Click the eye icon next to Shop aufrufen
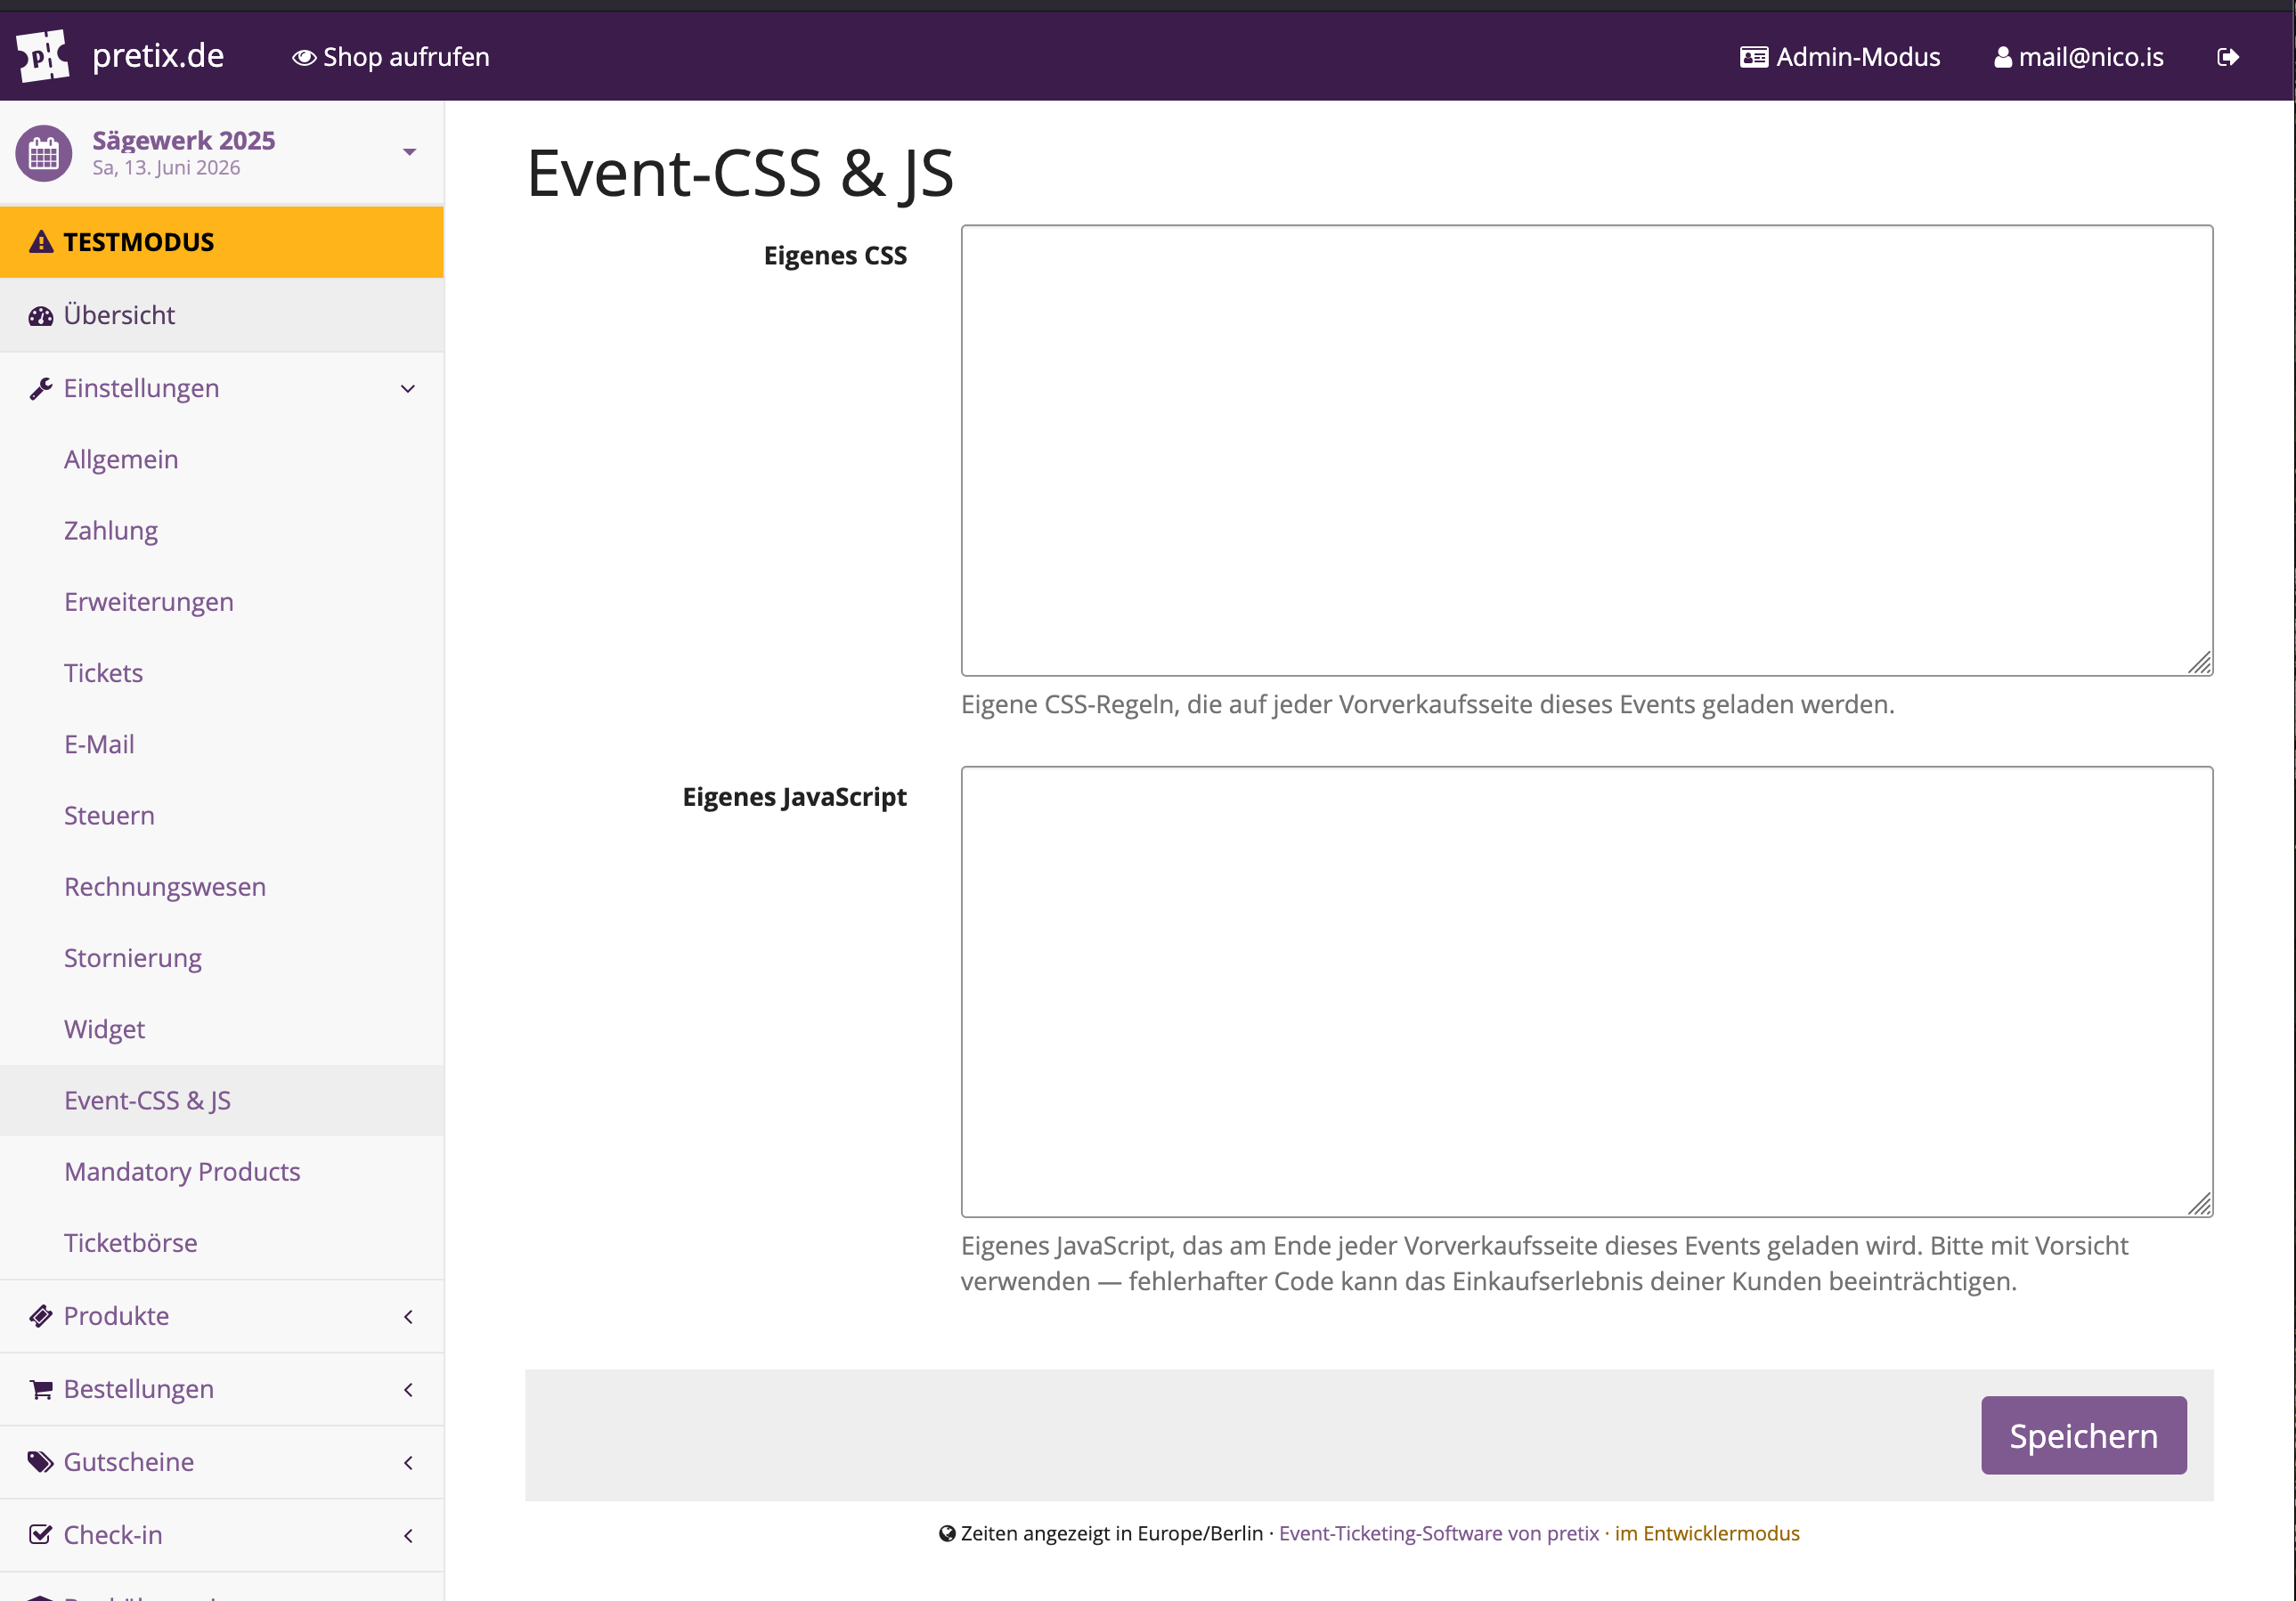 (303, 57)
